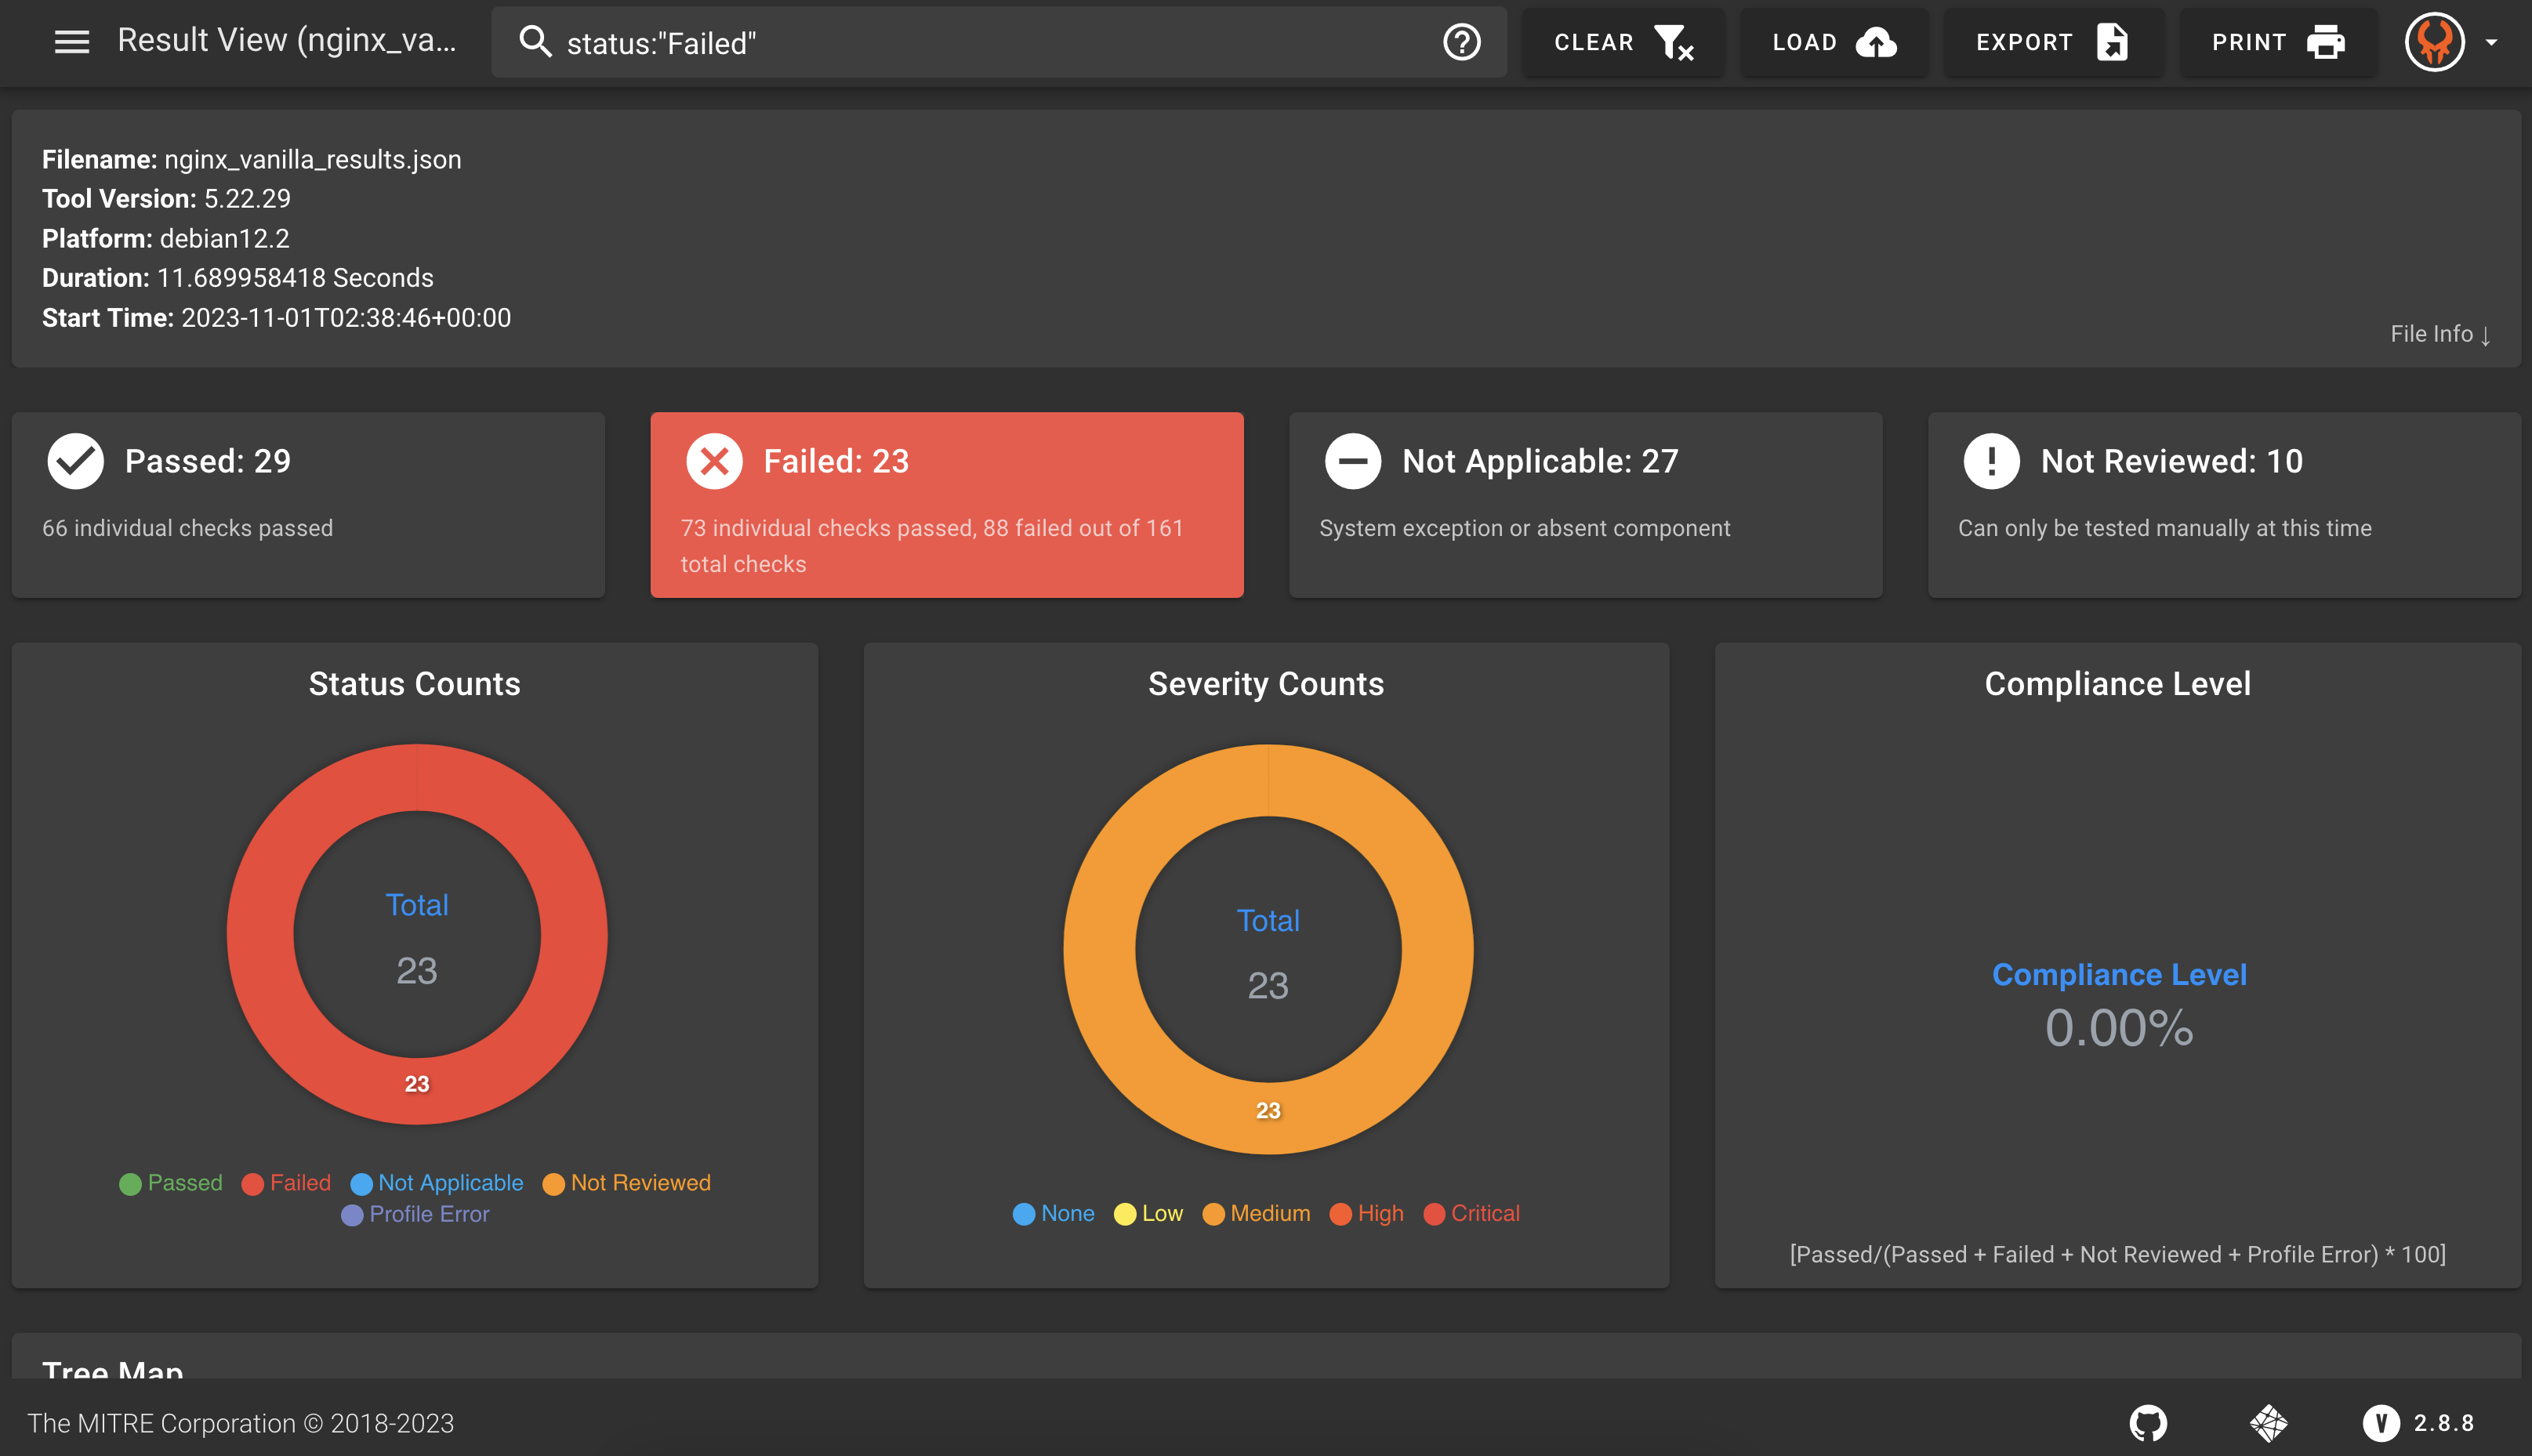2532x1456 pixels.
Task: Click the PRINT button
Action: [2277, 42]
